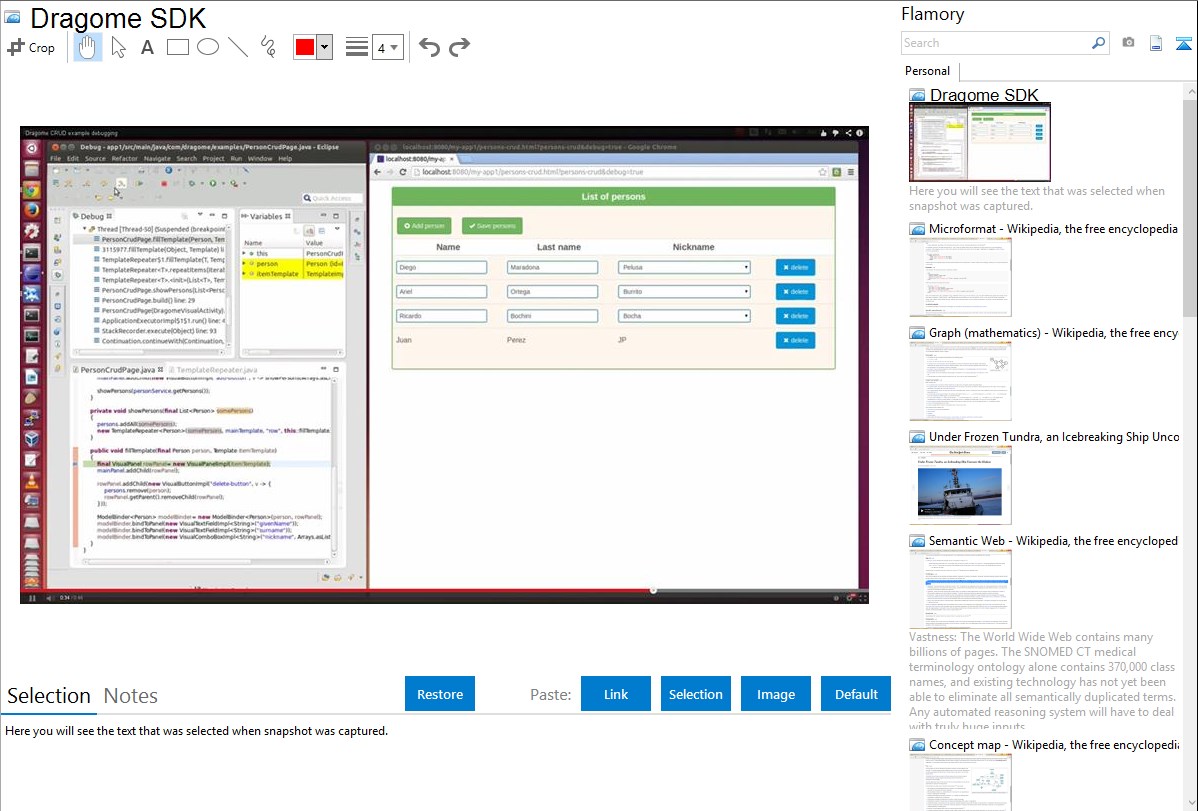This screenshot has width=1198, height=811.
Task: Open Concept map snapshot thumbnail
Action: tap(960, 782)
